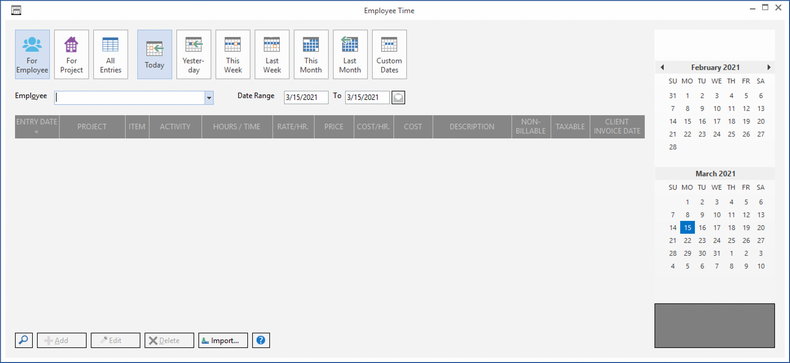Filter entries to Last Month
Image resolution: width=790 pixels, height=363 pixels.
[350, 54]
